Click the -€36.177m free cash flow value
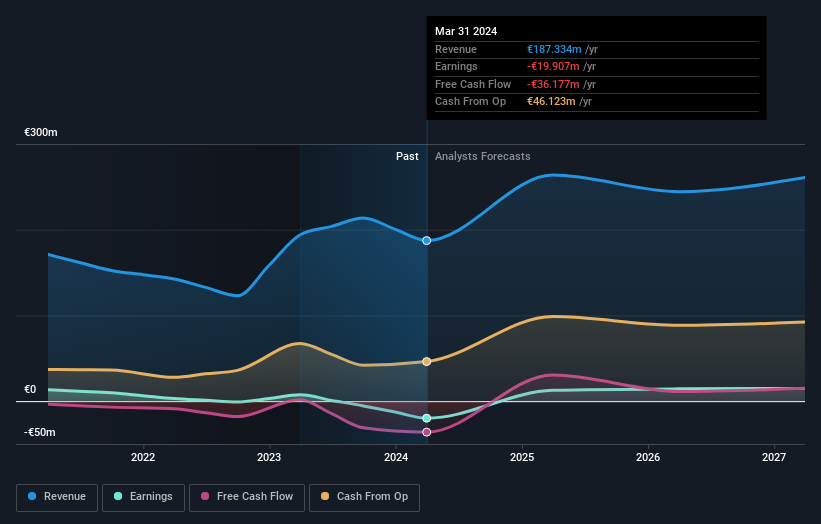Image resolution: width=821 pixels, height=524 pixels. coord(553,84)
